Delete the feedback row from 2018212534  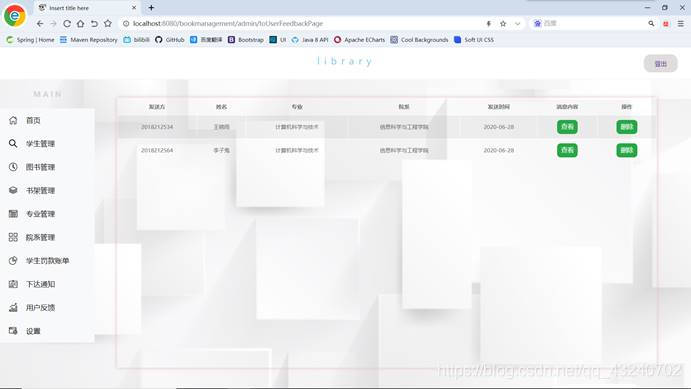pos(627,127)
